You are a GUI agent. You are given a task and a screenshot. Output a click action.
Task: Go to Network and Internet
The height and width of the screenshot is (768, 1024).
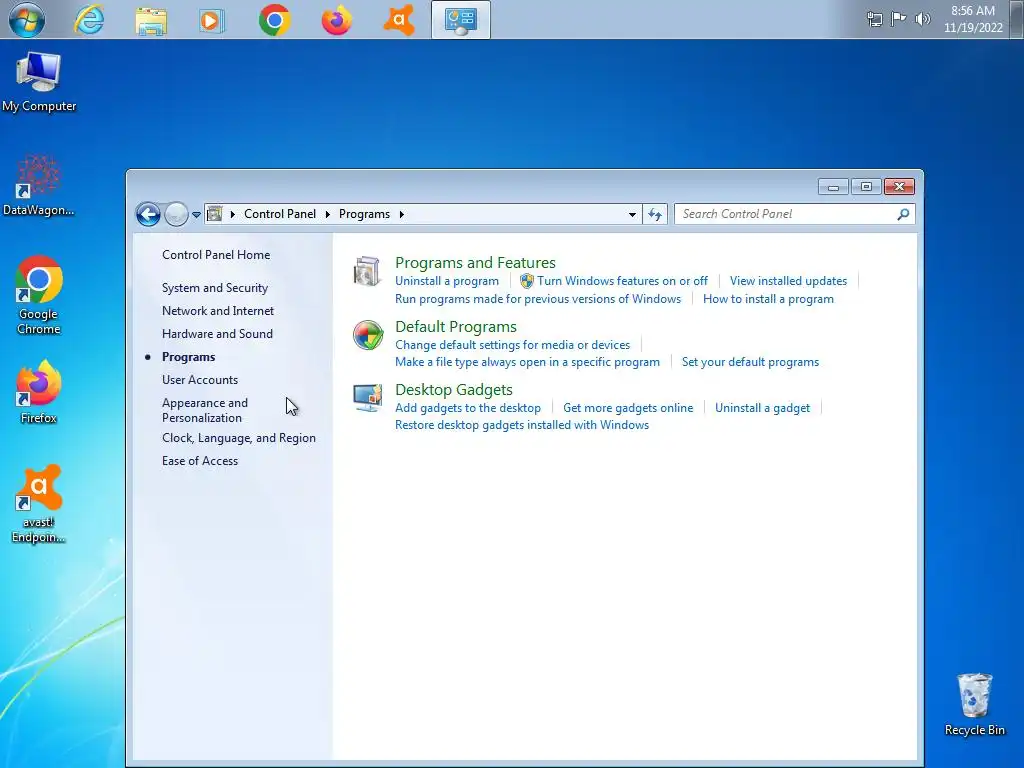(x=217, y=311)
